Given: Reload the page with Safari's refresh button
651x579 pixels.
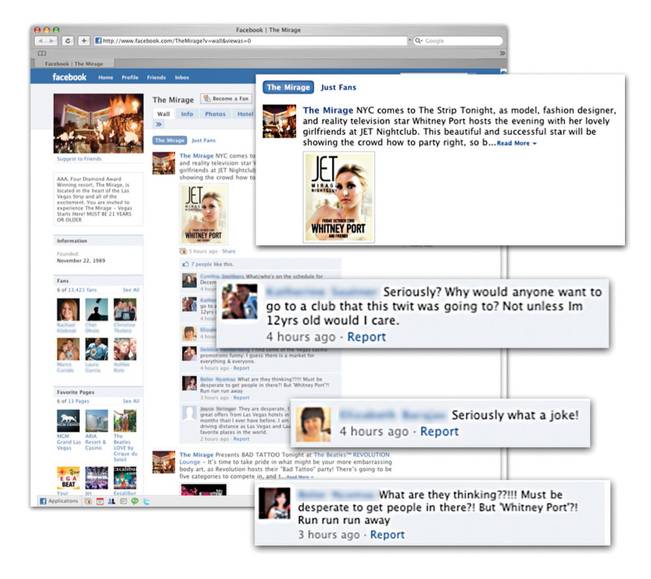Looking at the screenshot, I should pos(68,41).
